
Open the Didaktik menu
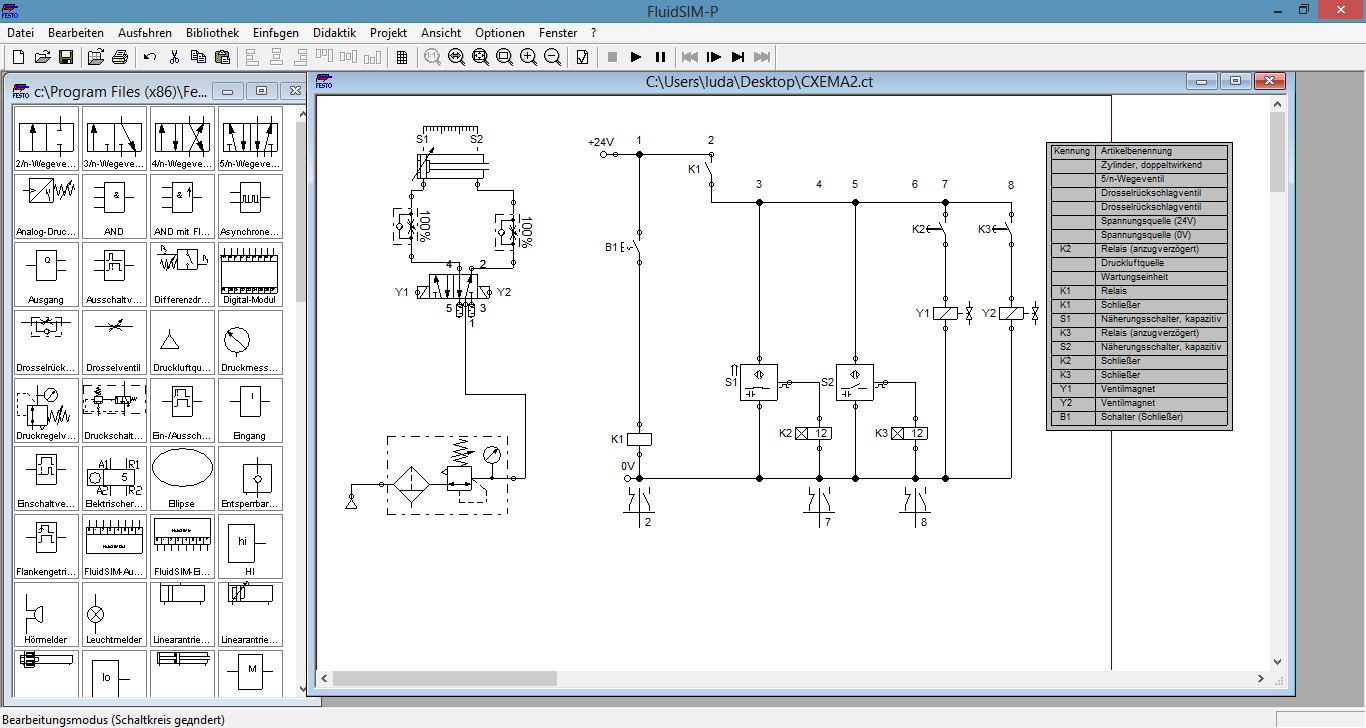tap(334, 33)
